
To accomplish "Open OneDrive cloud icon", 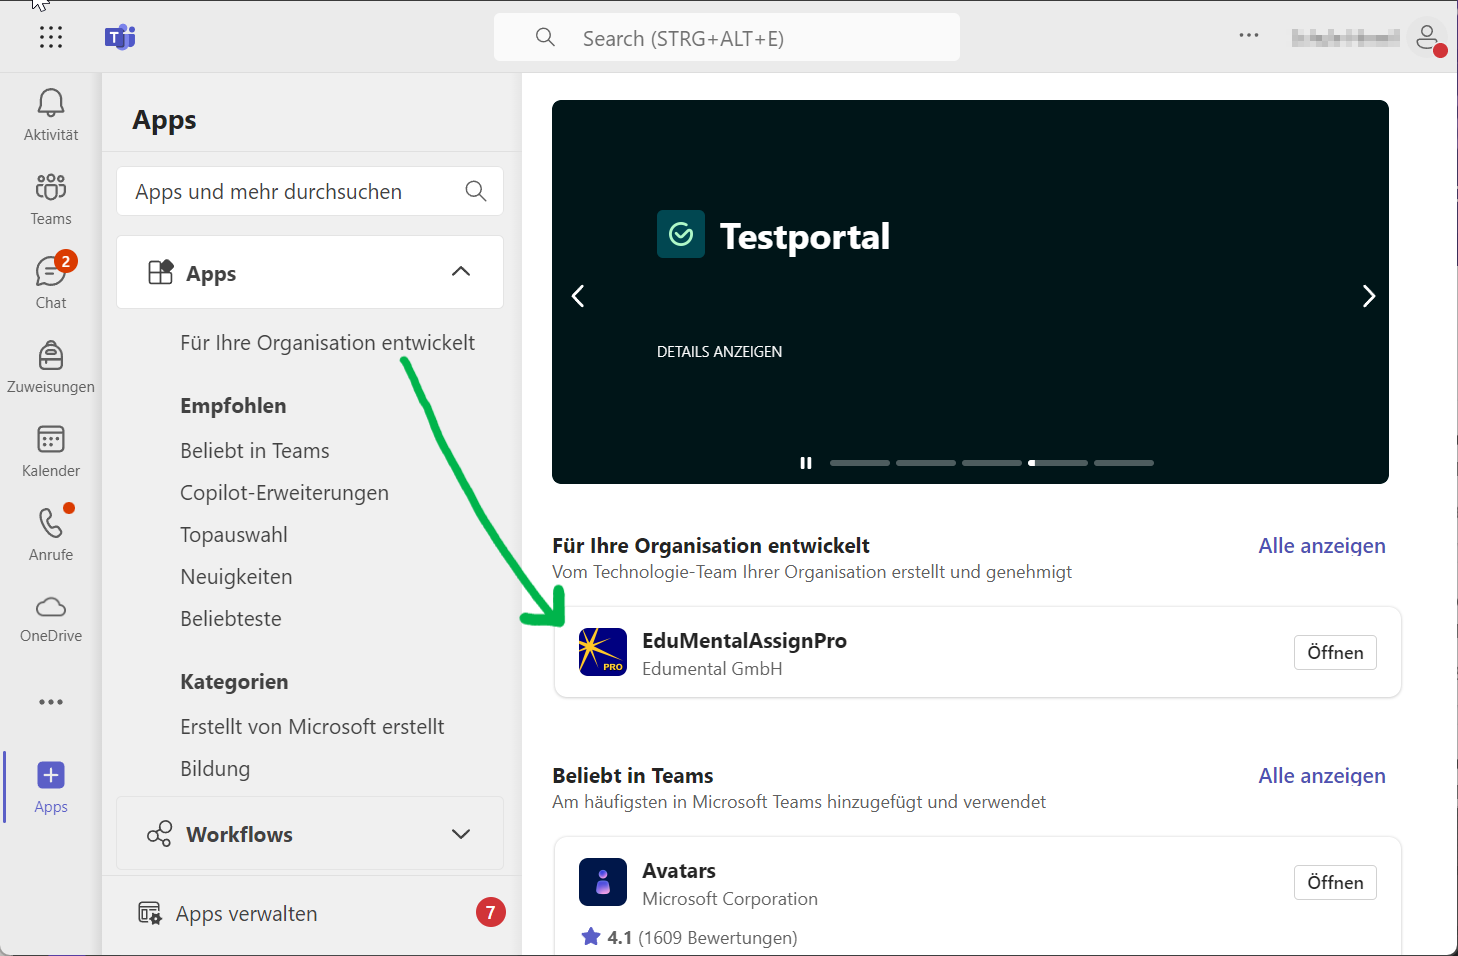I will [51, 618].
